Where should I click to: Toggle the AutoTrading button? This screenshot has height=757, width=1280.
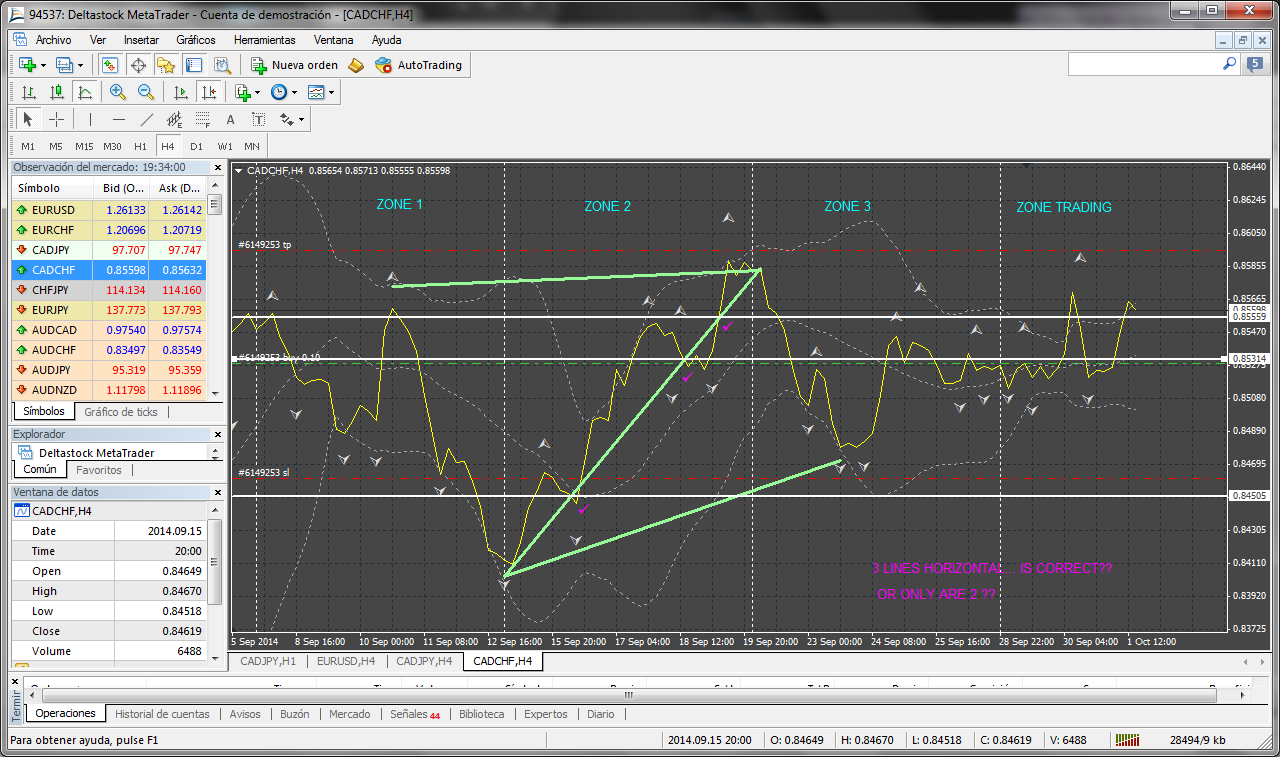pyautogui.click(x=419, y=65)
